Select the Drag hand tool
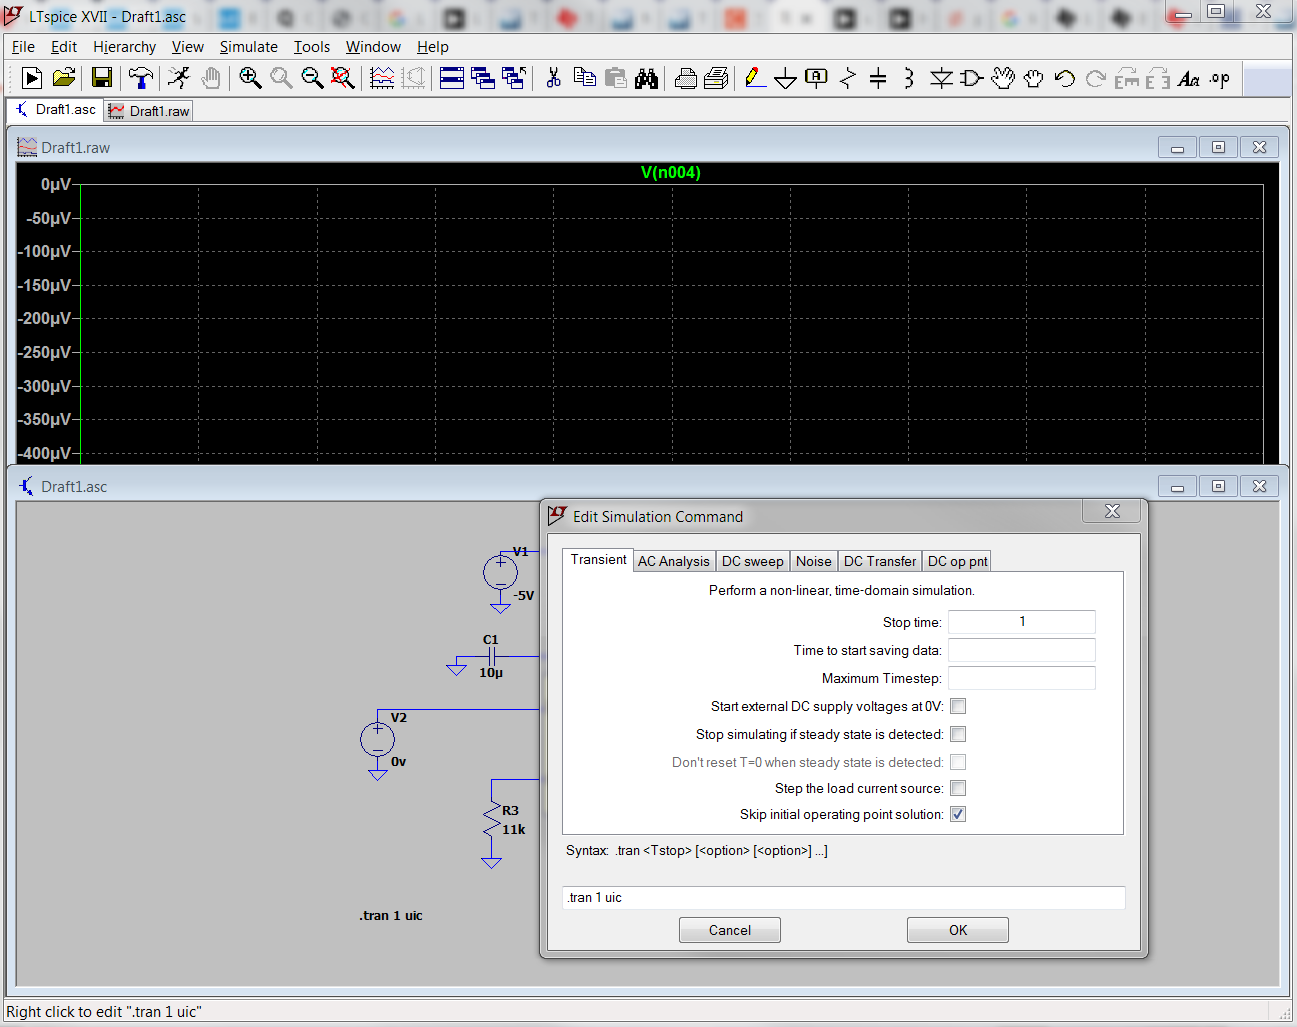 [1034, 78]
